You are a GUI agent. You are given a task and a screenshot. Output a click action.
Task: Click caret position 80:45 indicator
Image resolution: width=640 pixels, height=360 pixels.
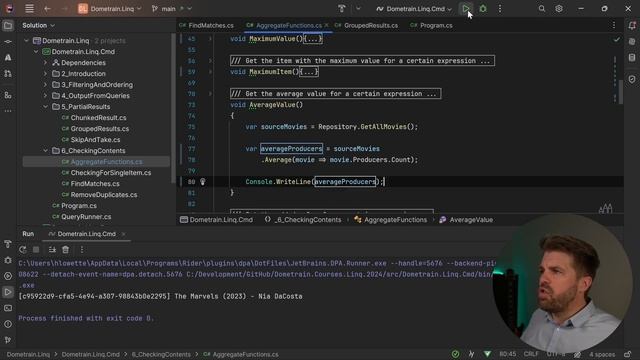(x=508, y=354)
